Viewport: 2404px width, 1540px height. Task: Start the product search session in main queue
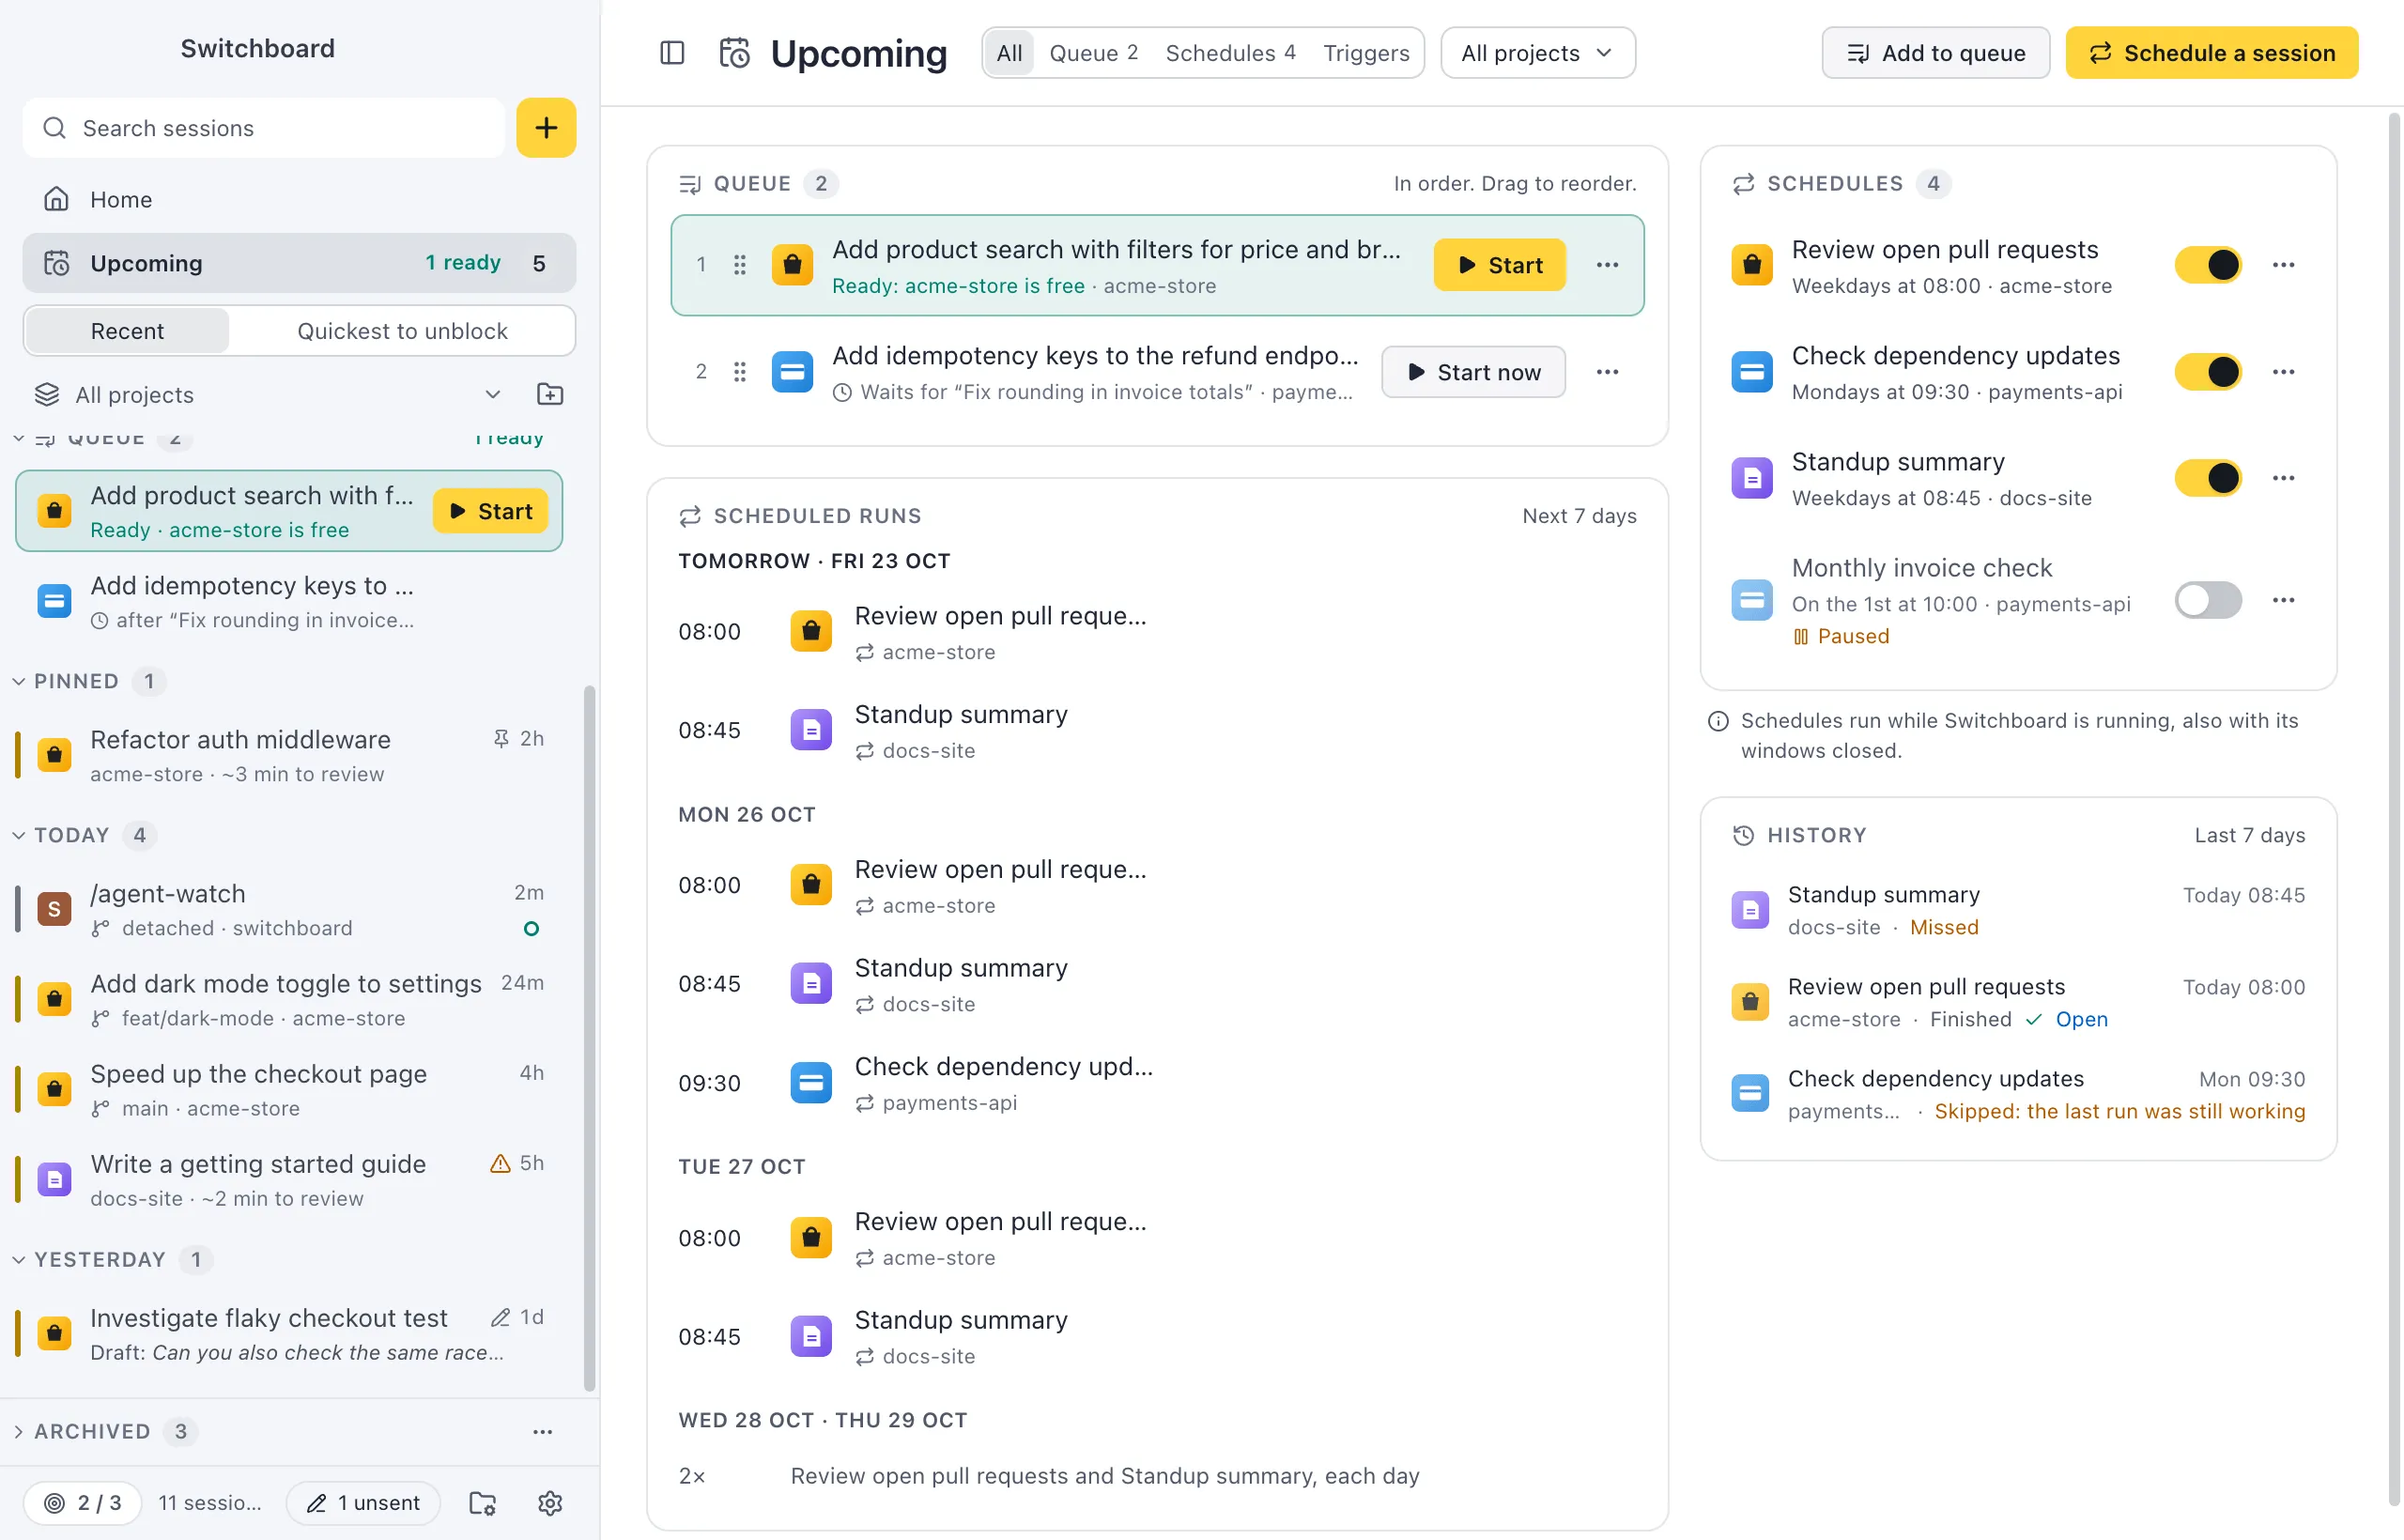click(x=1499, y=265)
